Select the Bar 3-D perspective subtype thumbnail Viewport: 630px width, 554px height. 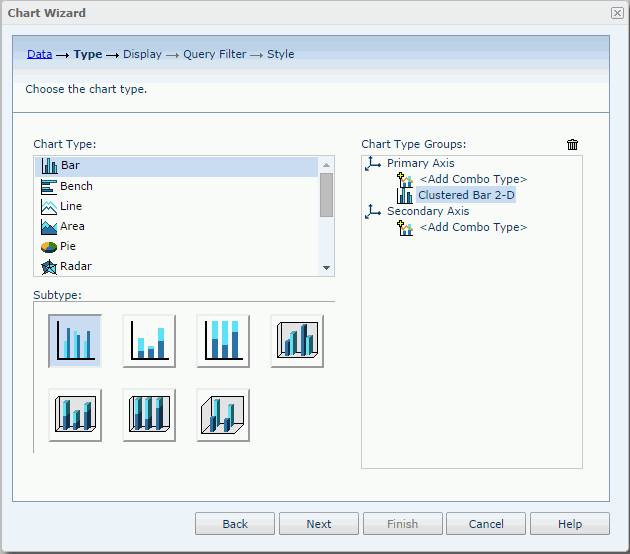click(x=223, y=415)
